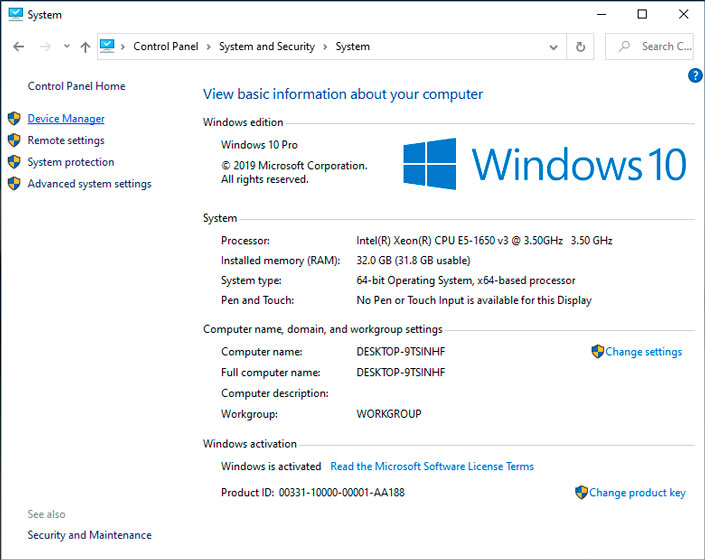This screenshot has width=705, height=560.
Task: Click the No Pen or Touch Input text
Action: point(474,300)
